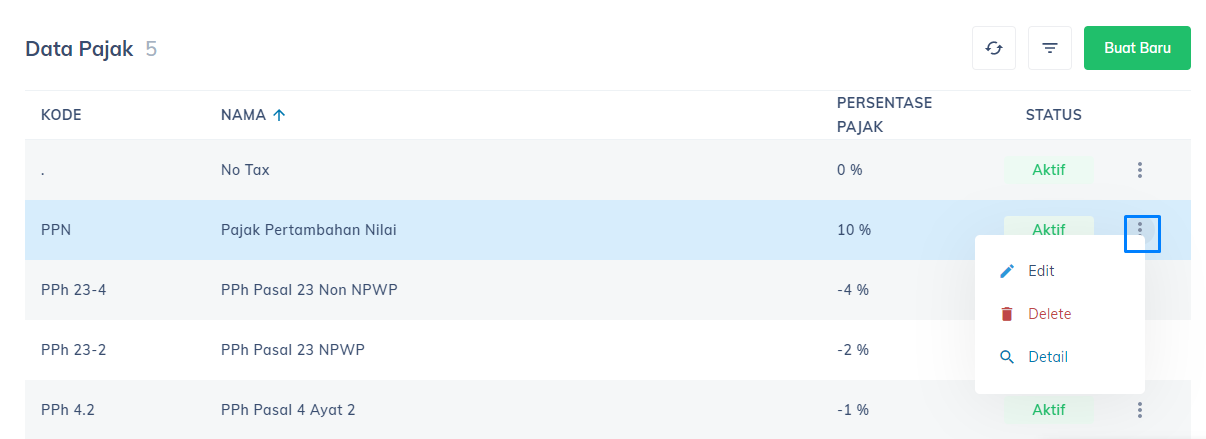1206x439 pixels.
Task: Click the Aktif badge for PPh 4.2
Action: pyautogui.click(x=1049, y=410)
